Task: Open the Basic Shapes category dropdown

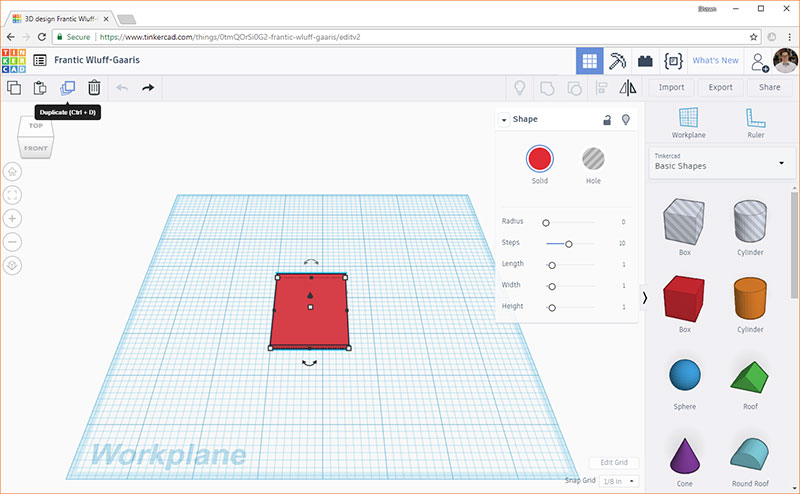Action: [721, 163]
